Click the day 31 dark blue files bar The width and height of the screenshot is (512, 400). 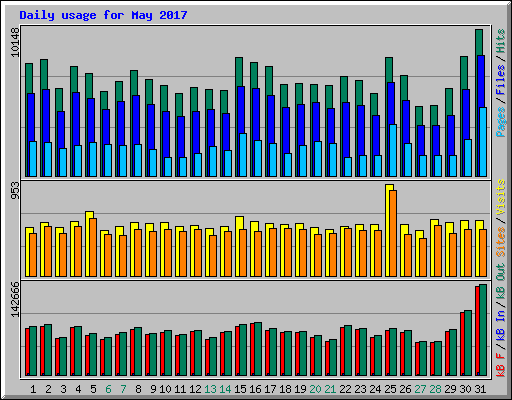(x=481, y=82)
